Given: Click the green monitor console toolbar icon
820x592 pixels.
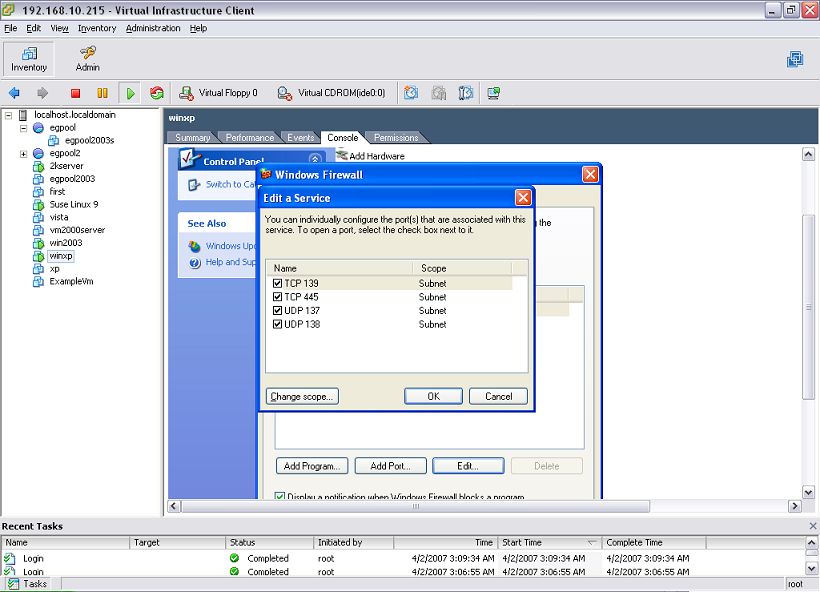Looking at the screenshot, I should (x=493, y=93).
